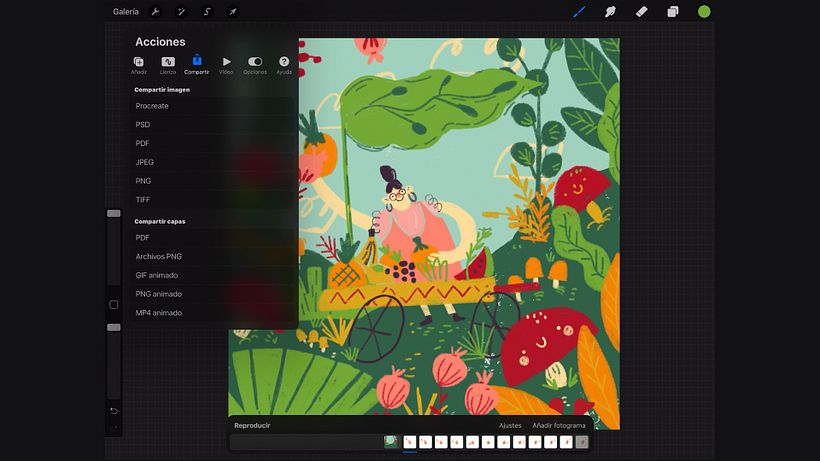This screenshot has width=820, height=461.
Task: Return to Galería
Action: tap(126, 11)
